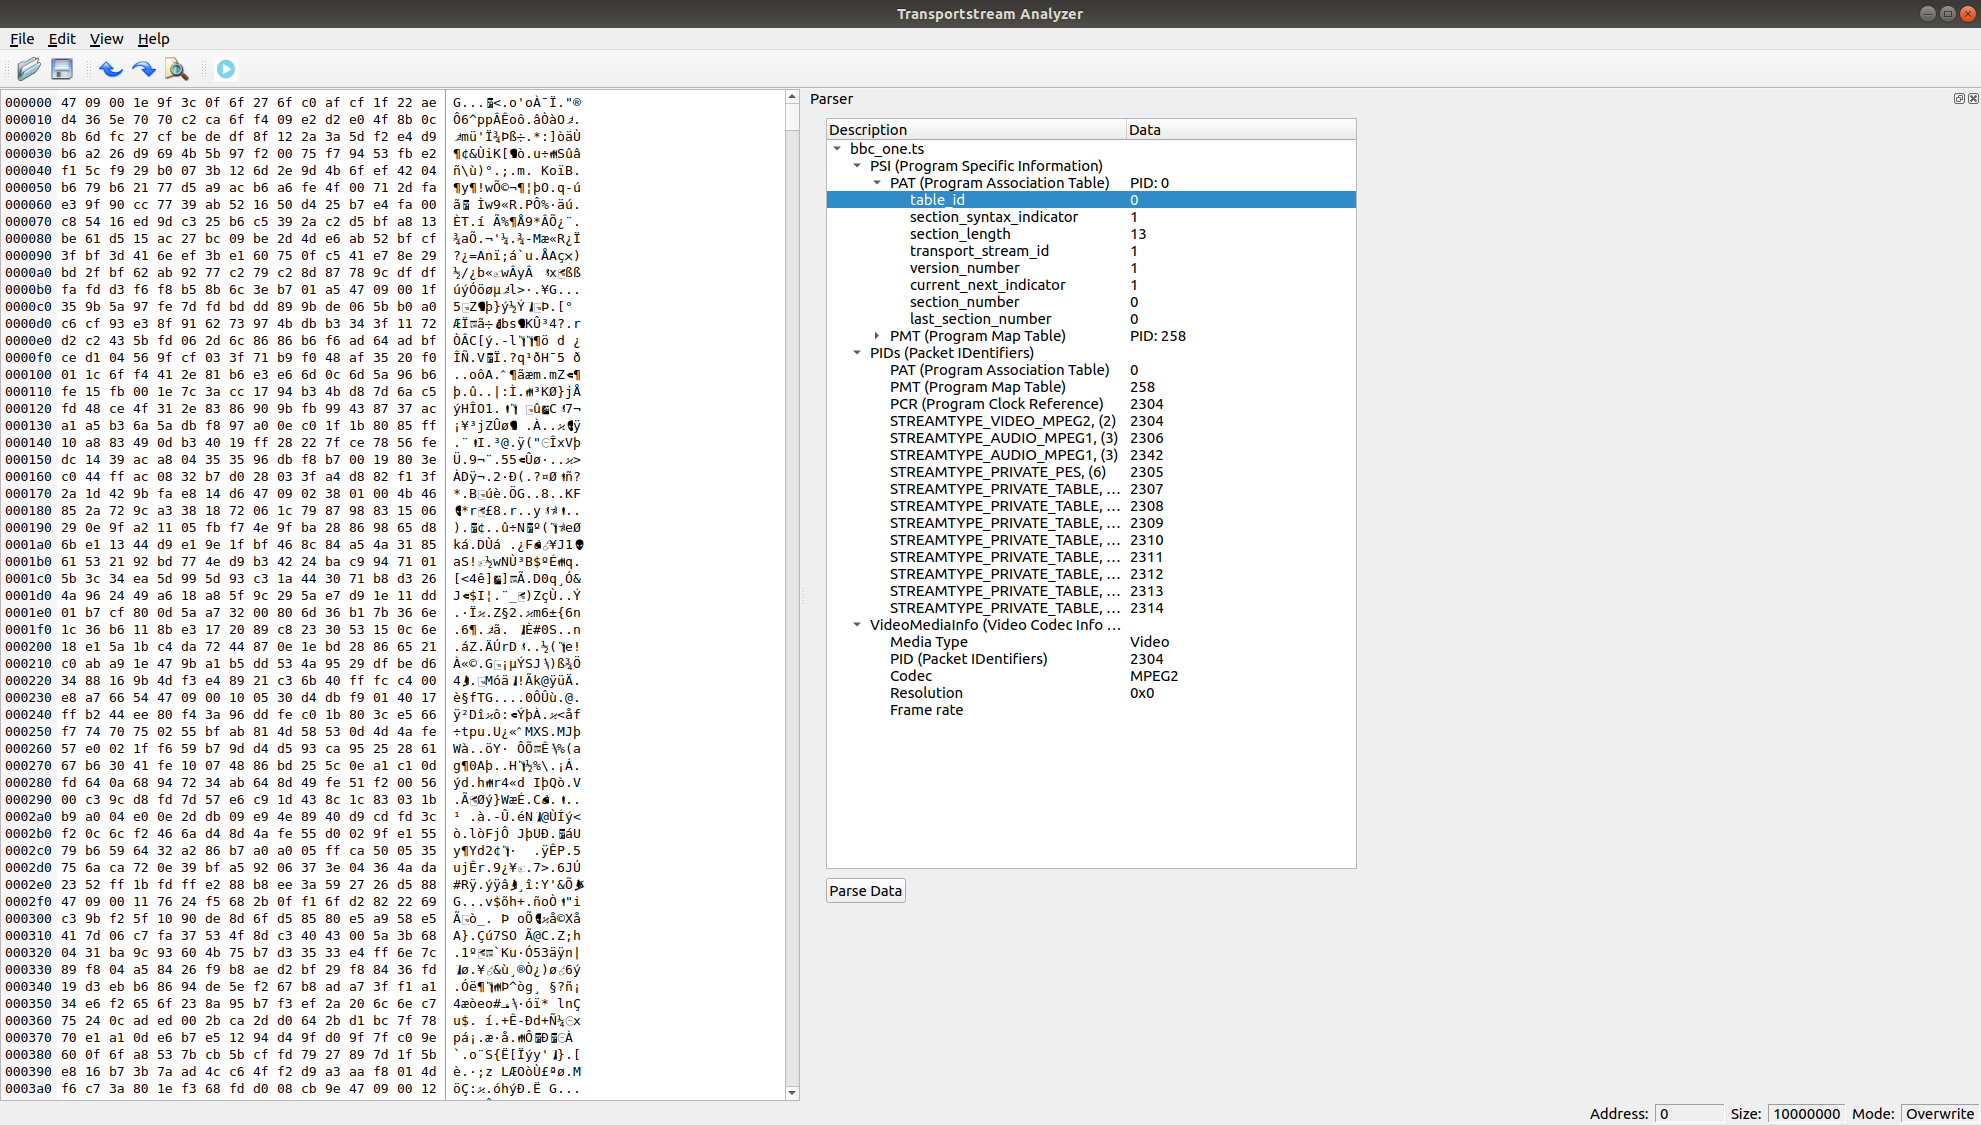1981x1125 pixels.
Task: Select STREAMTYPE_AUDIO_MPEG1 row with PID 2342
Action: tap(1091, 455)
